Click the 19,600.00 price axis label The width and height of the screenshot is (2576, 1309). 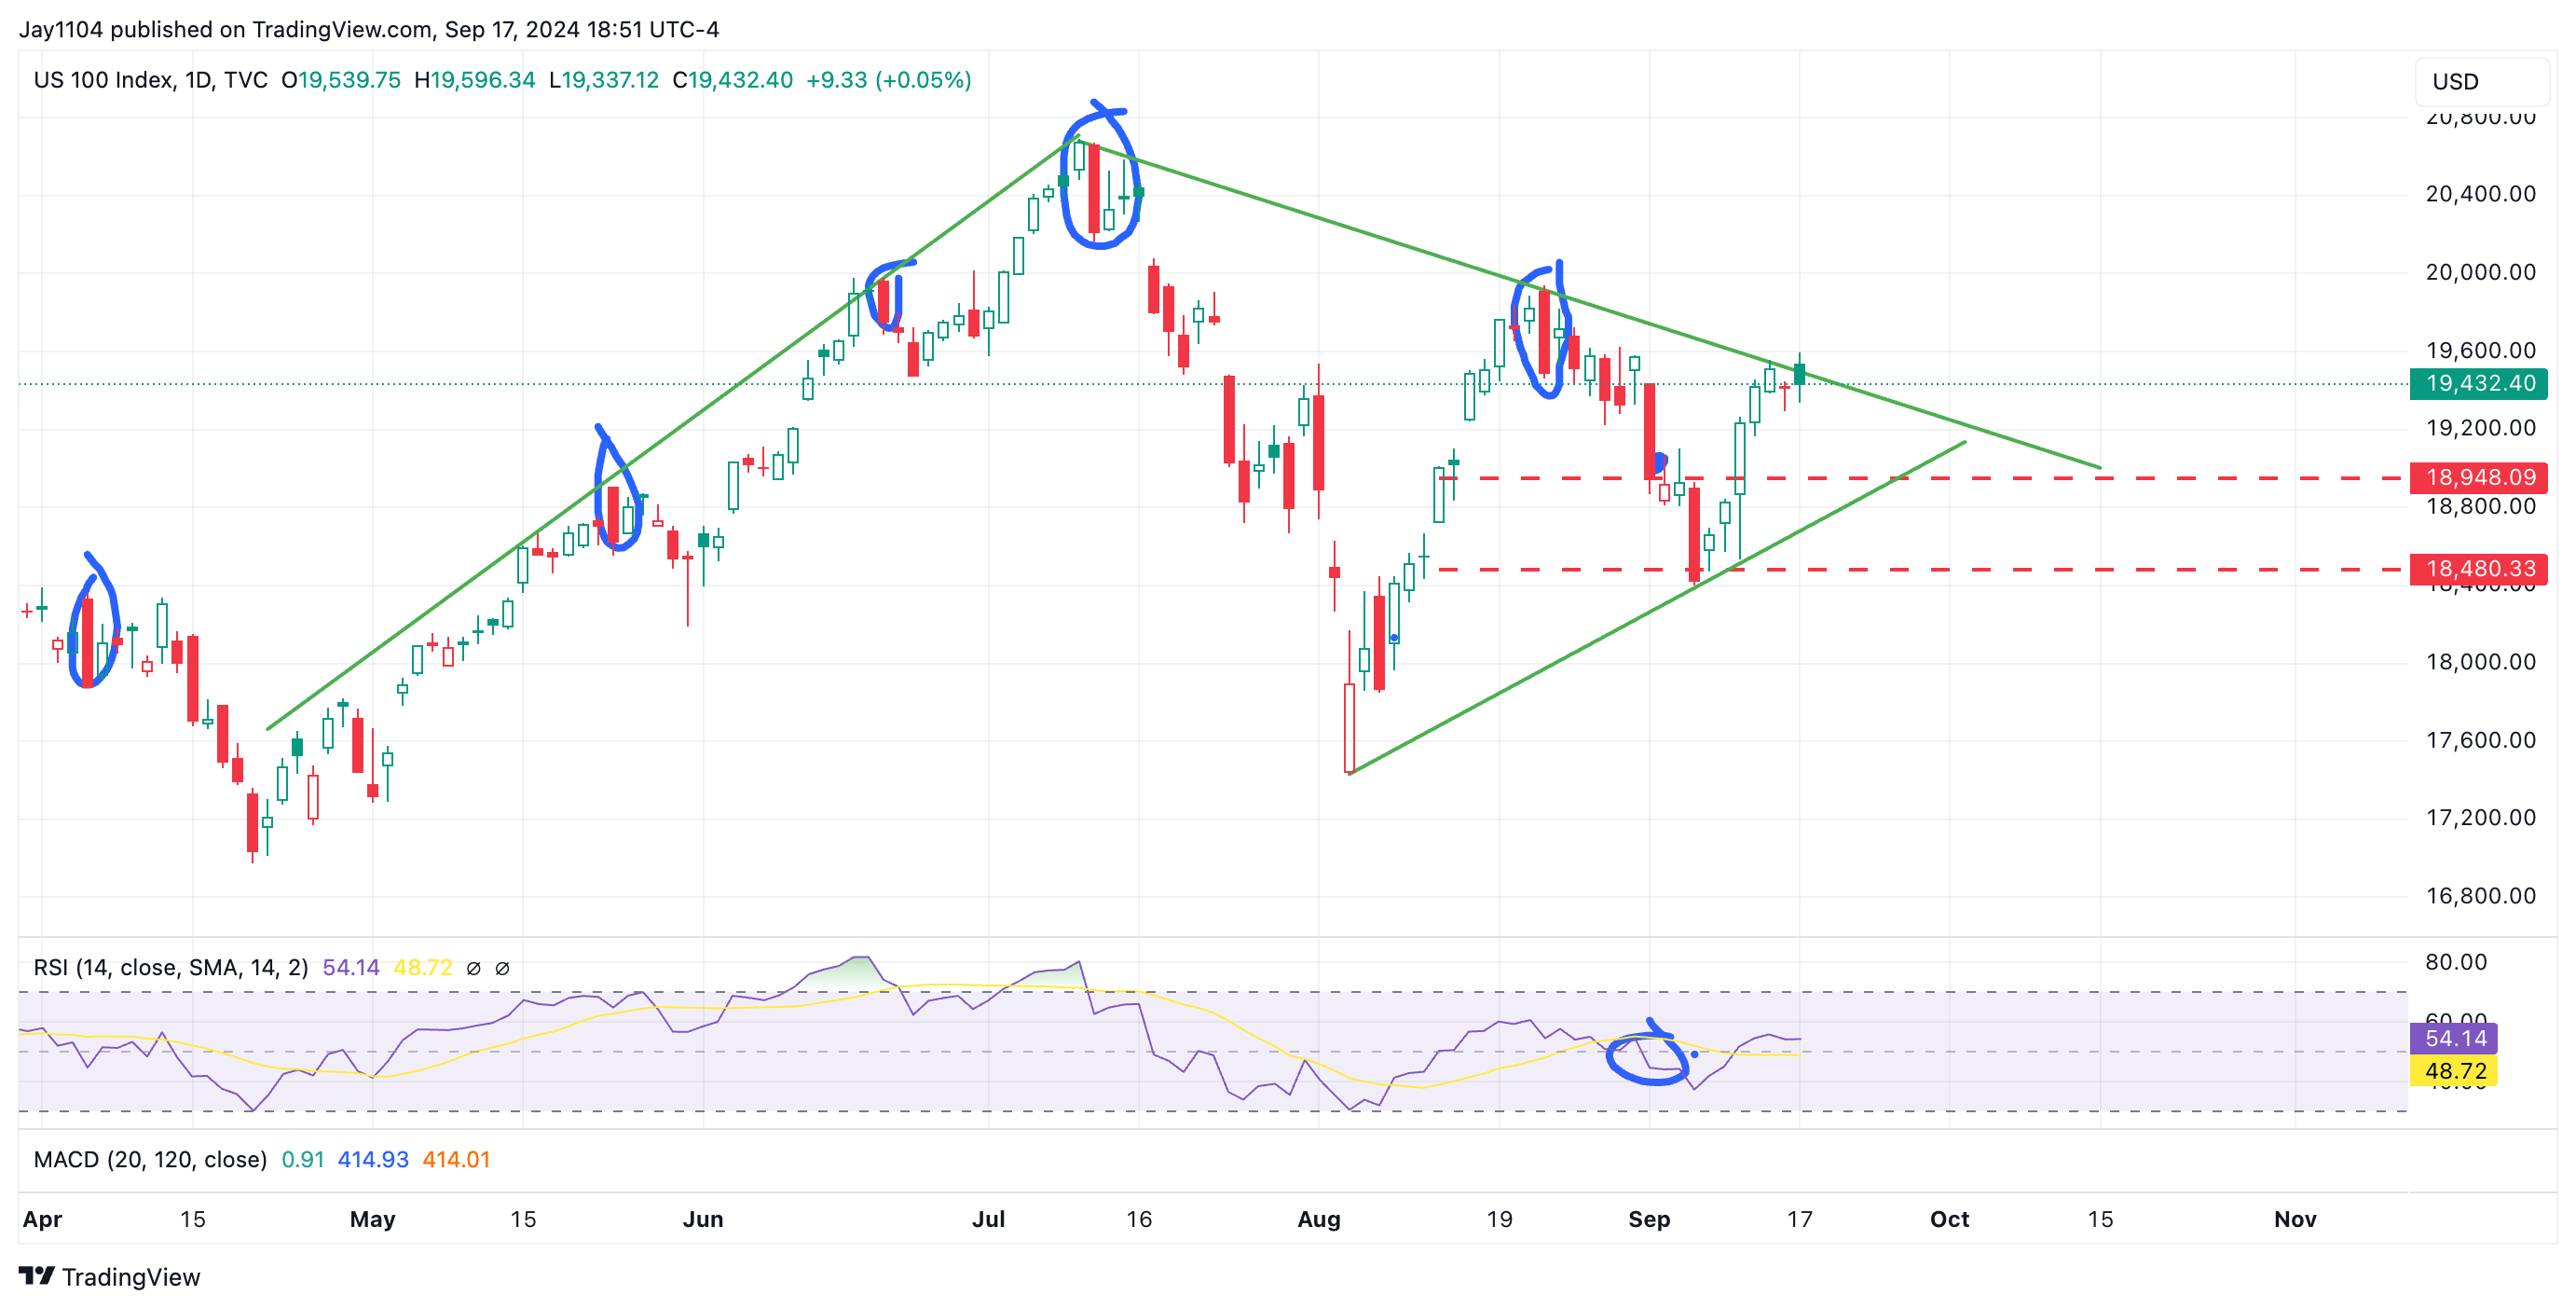click(2480, 350)
